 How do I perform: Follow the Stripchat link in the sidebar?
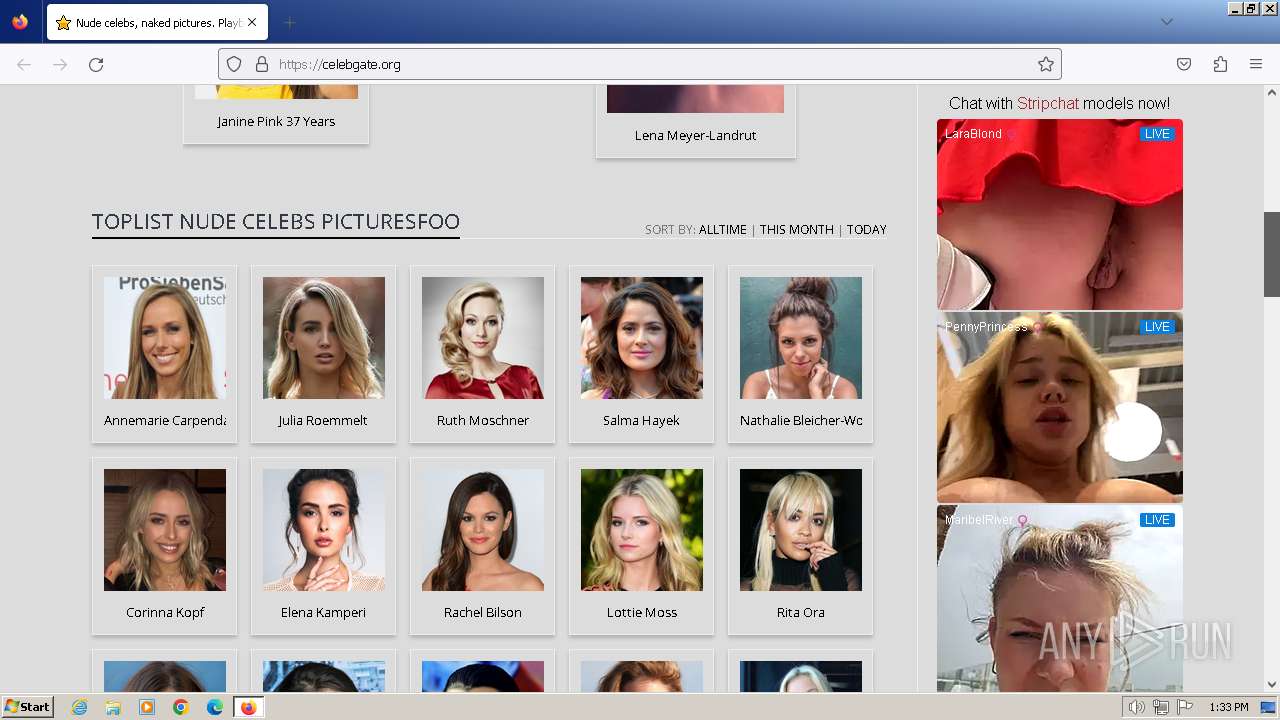[x=1047, y=103]
